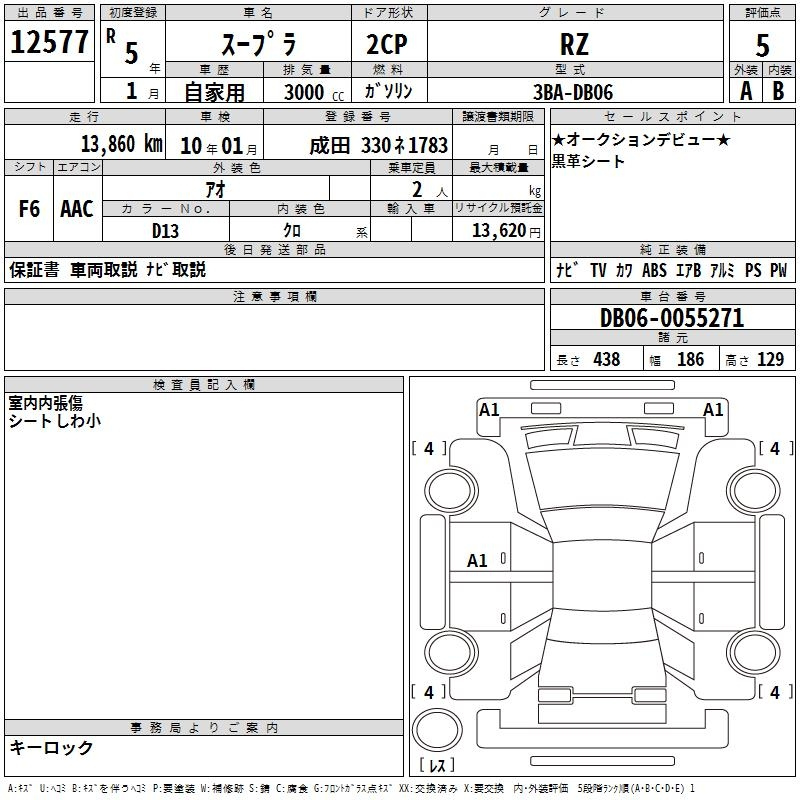
Task: Select the model code 3BA-DB06
Action: point(573,92)
